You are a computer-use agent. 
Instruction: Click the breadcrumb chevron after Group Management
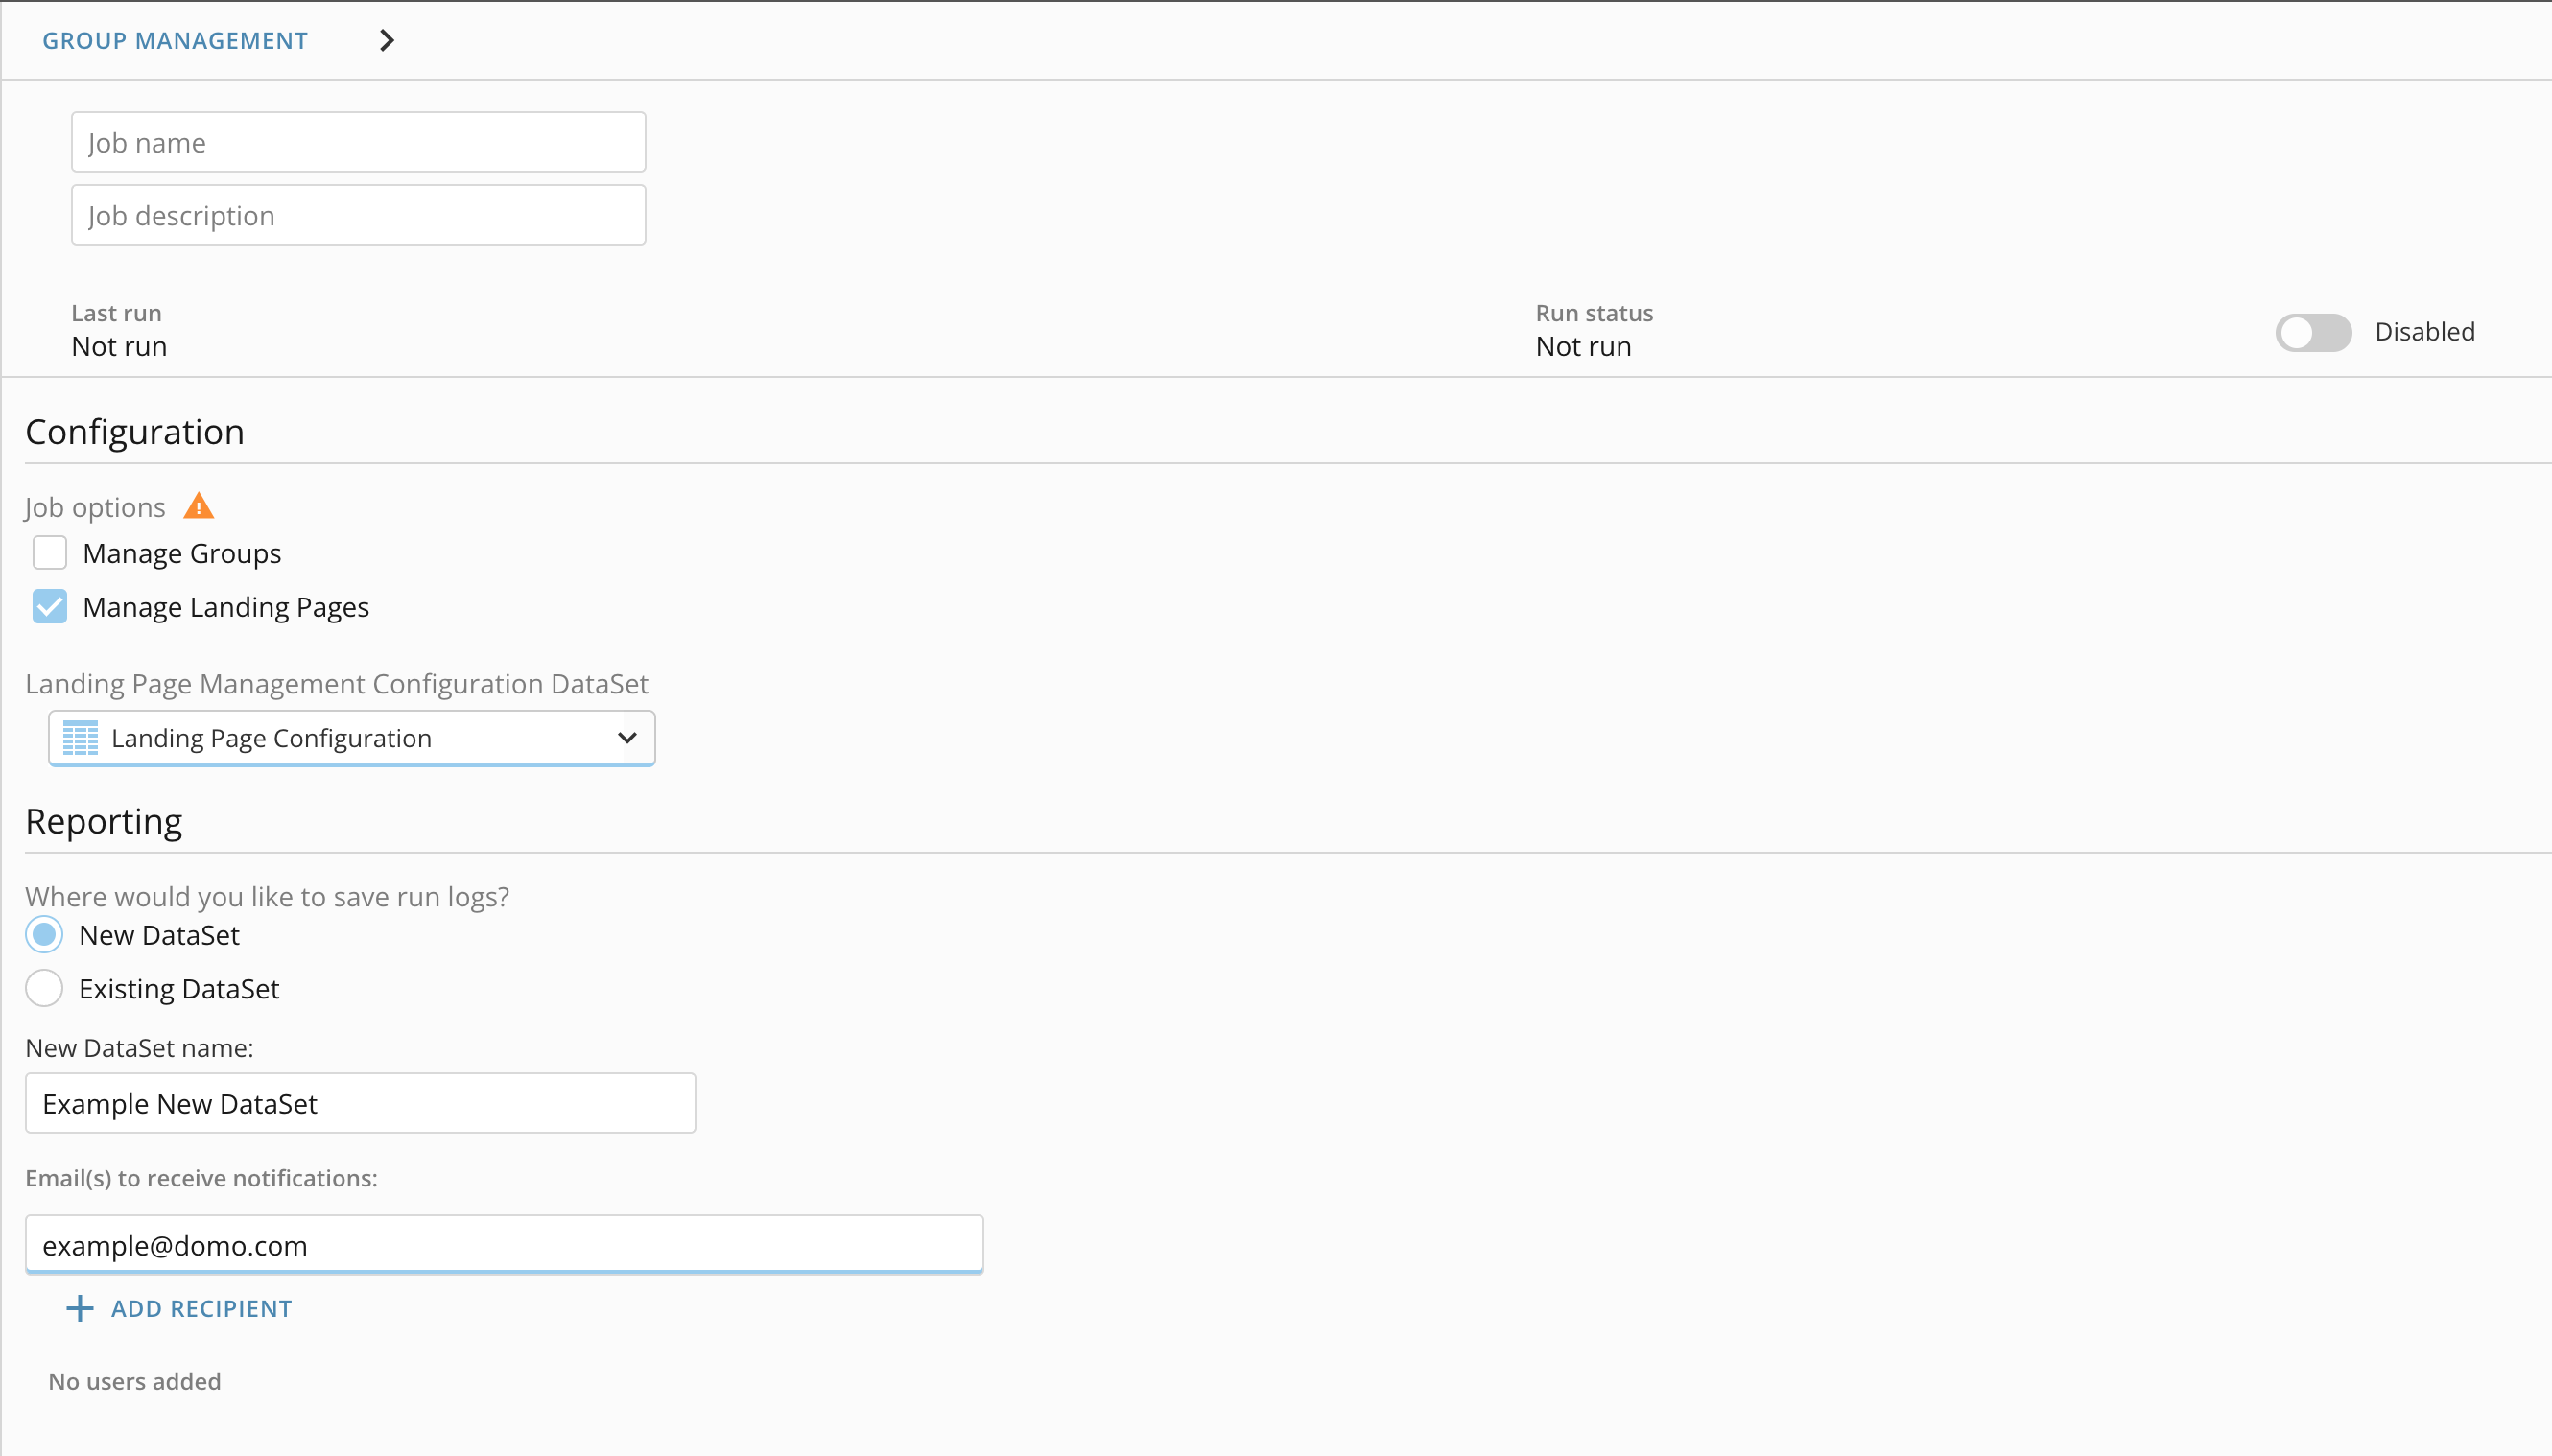pos(387,40)
